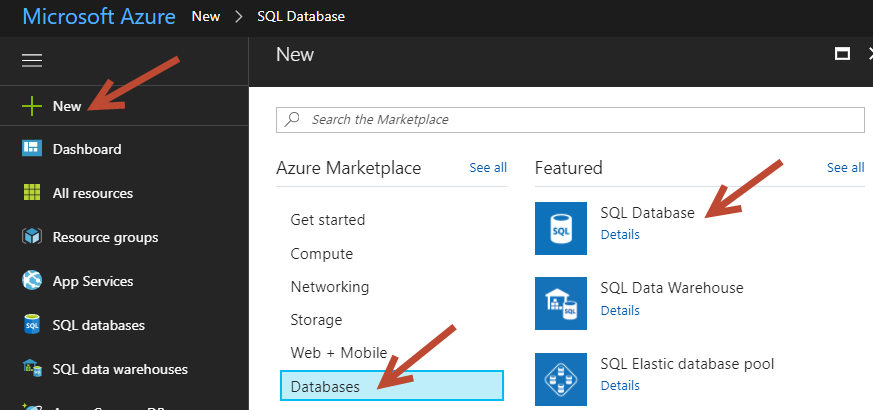Select the SQL Database featured icon
873x410 pixels.
click(x=561, y=228)
